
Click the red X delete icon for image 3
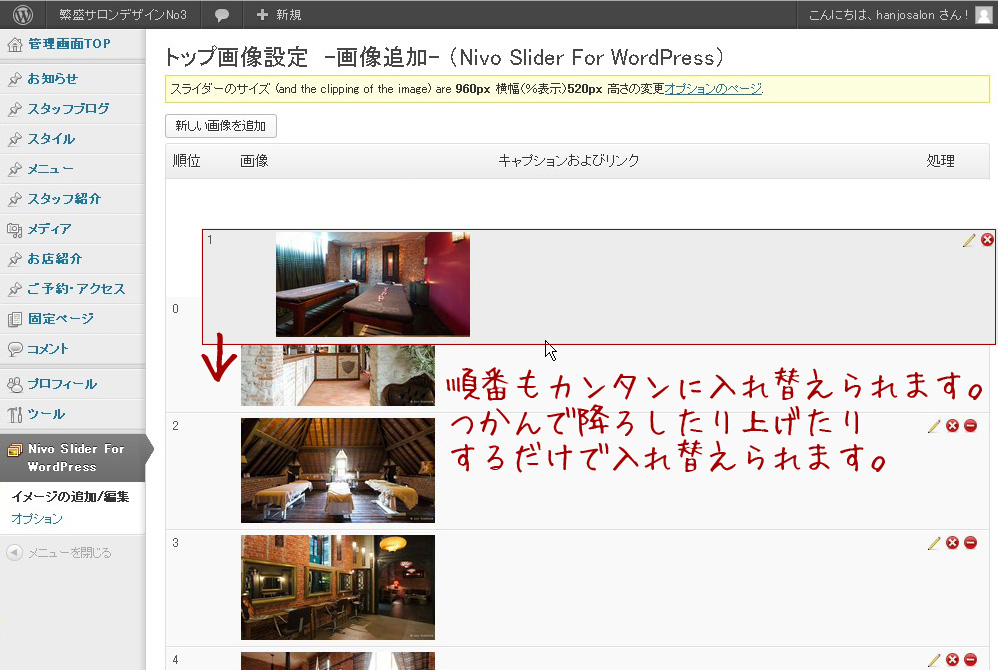click(952, 543)
